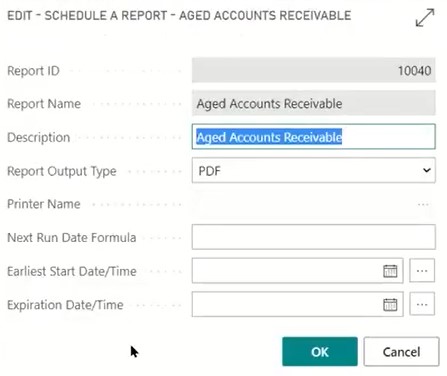447x376 pixels.
Task: Click the Next Run Date Formula label
Action: (x=72, y=238)
